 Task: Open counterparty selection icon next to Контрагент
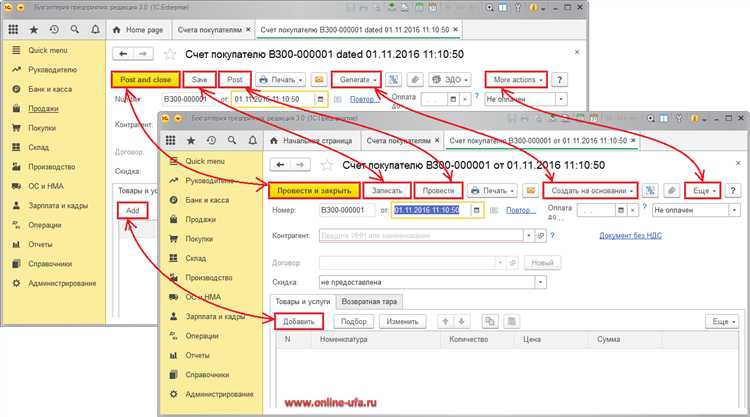(540, 236)
